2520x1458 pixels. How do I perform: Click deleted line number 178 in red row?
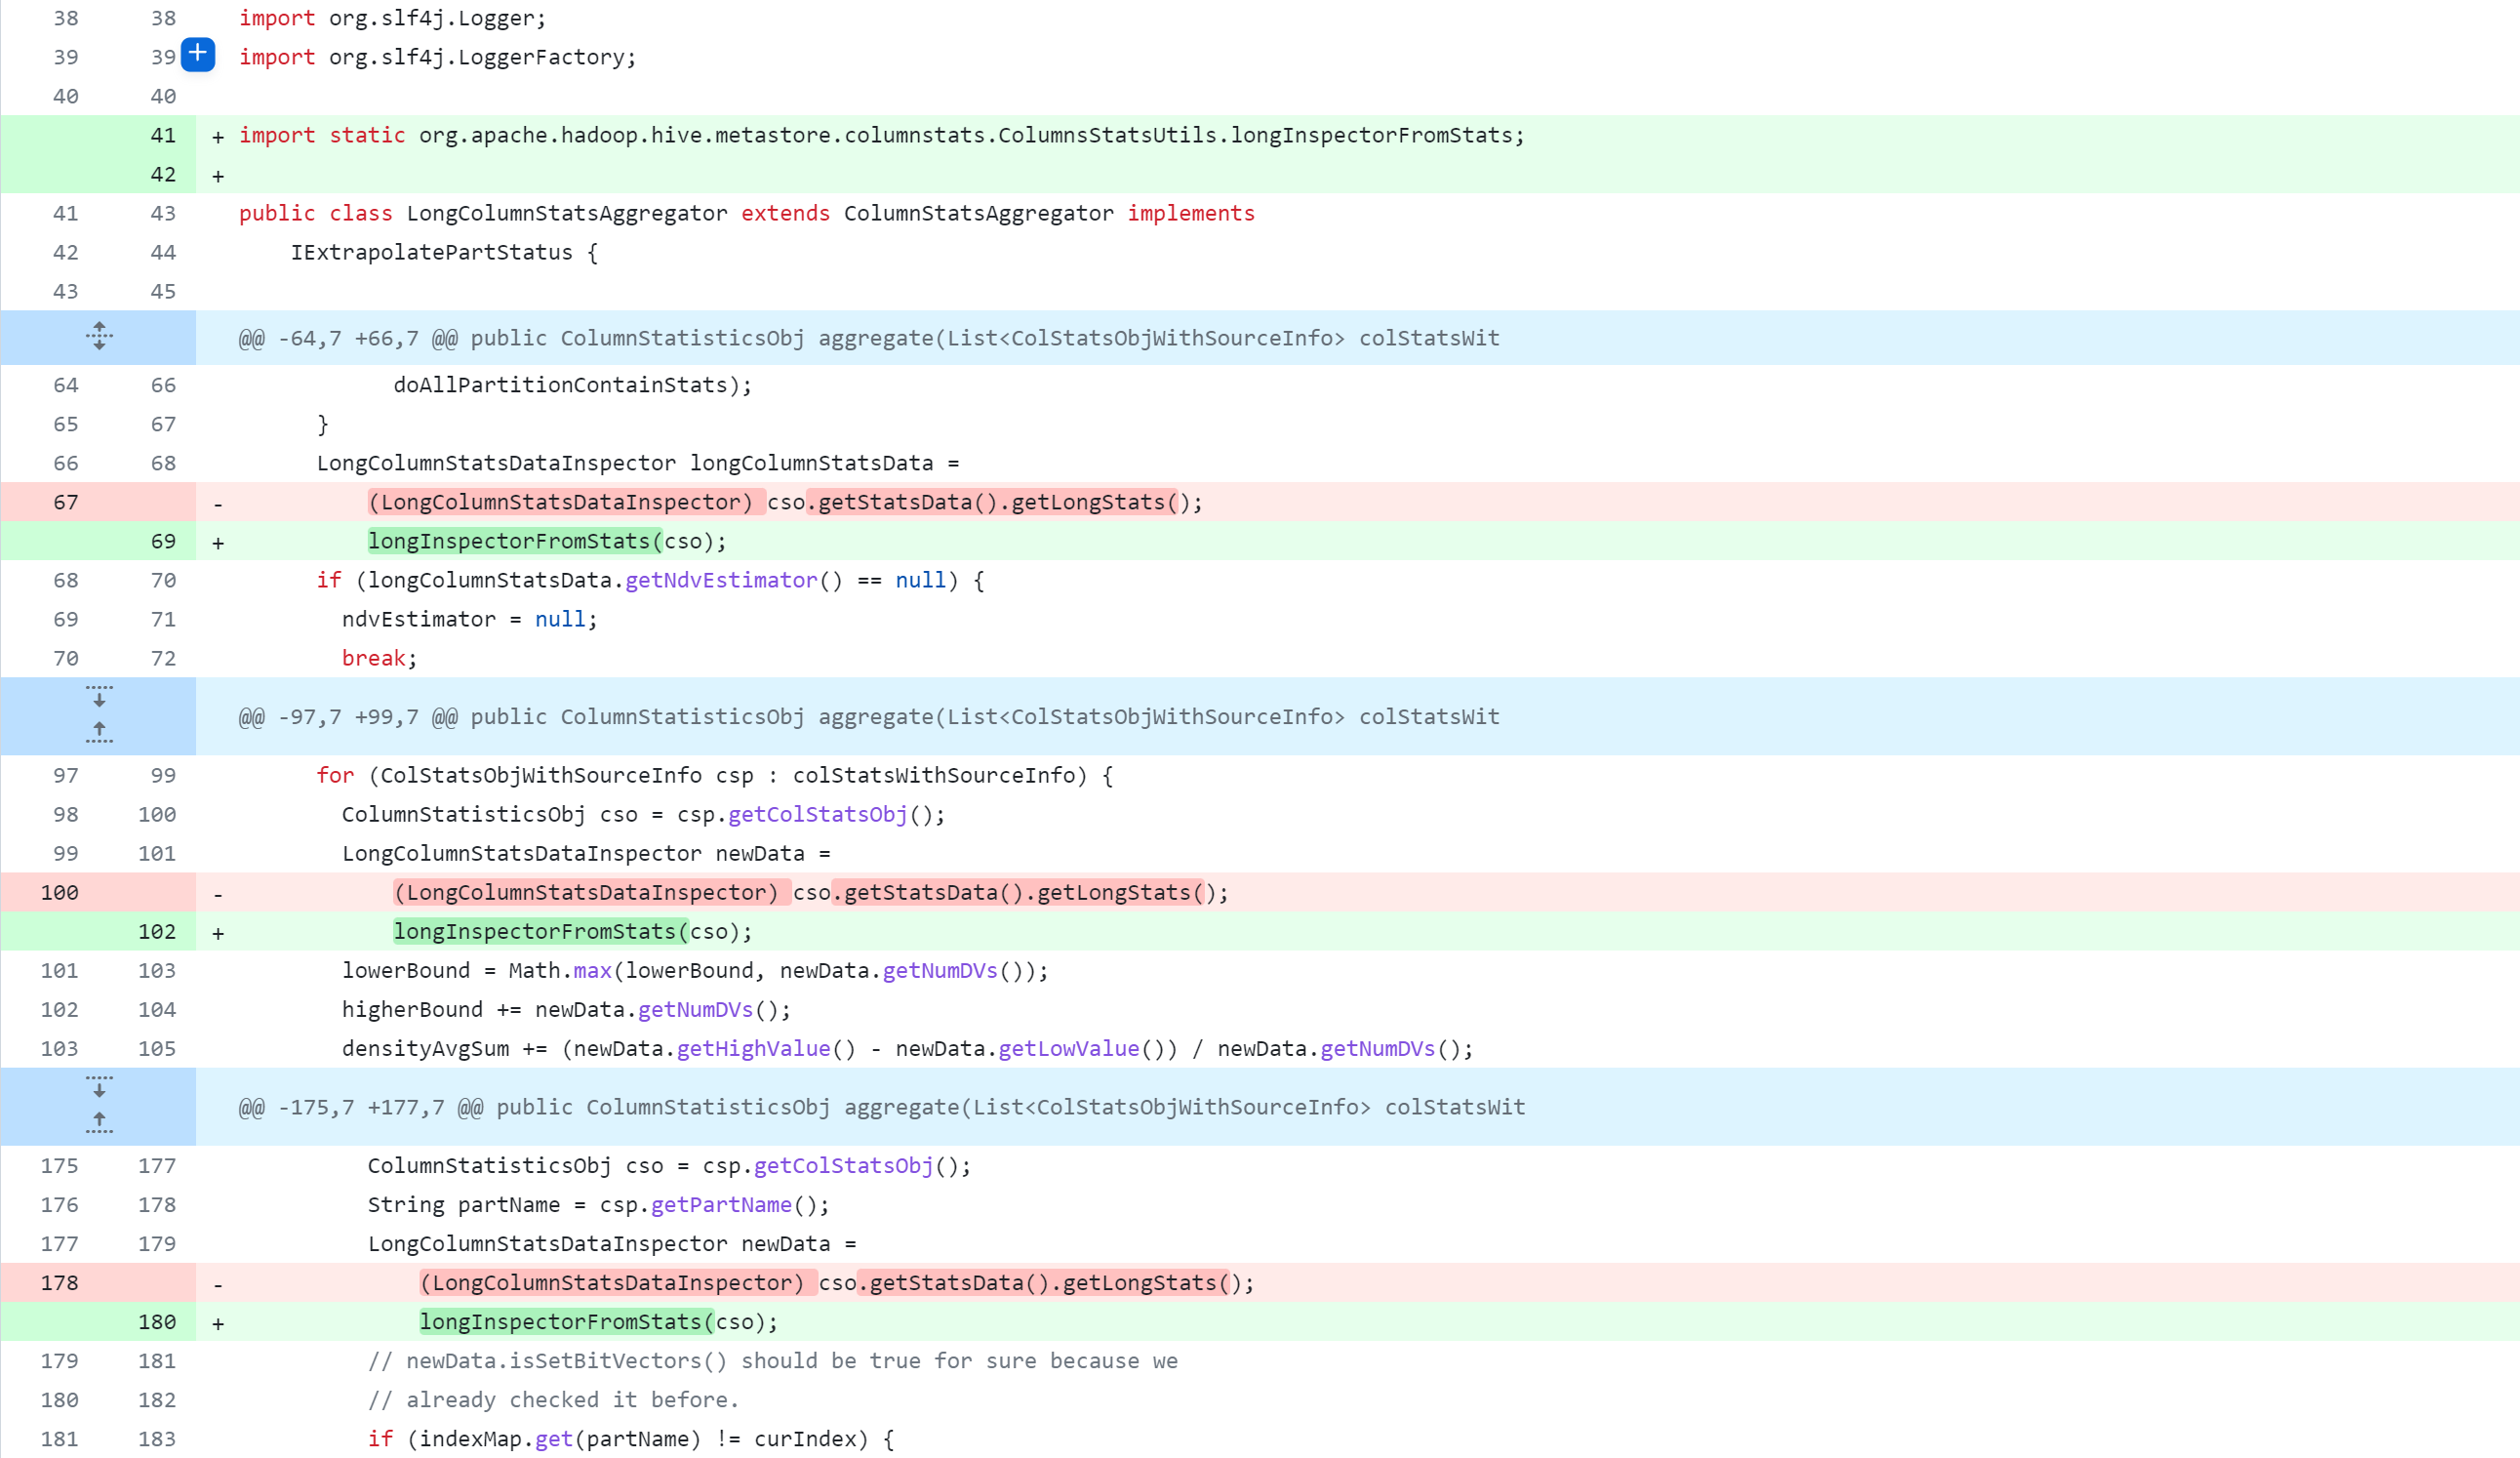(x=59, y=1282)
